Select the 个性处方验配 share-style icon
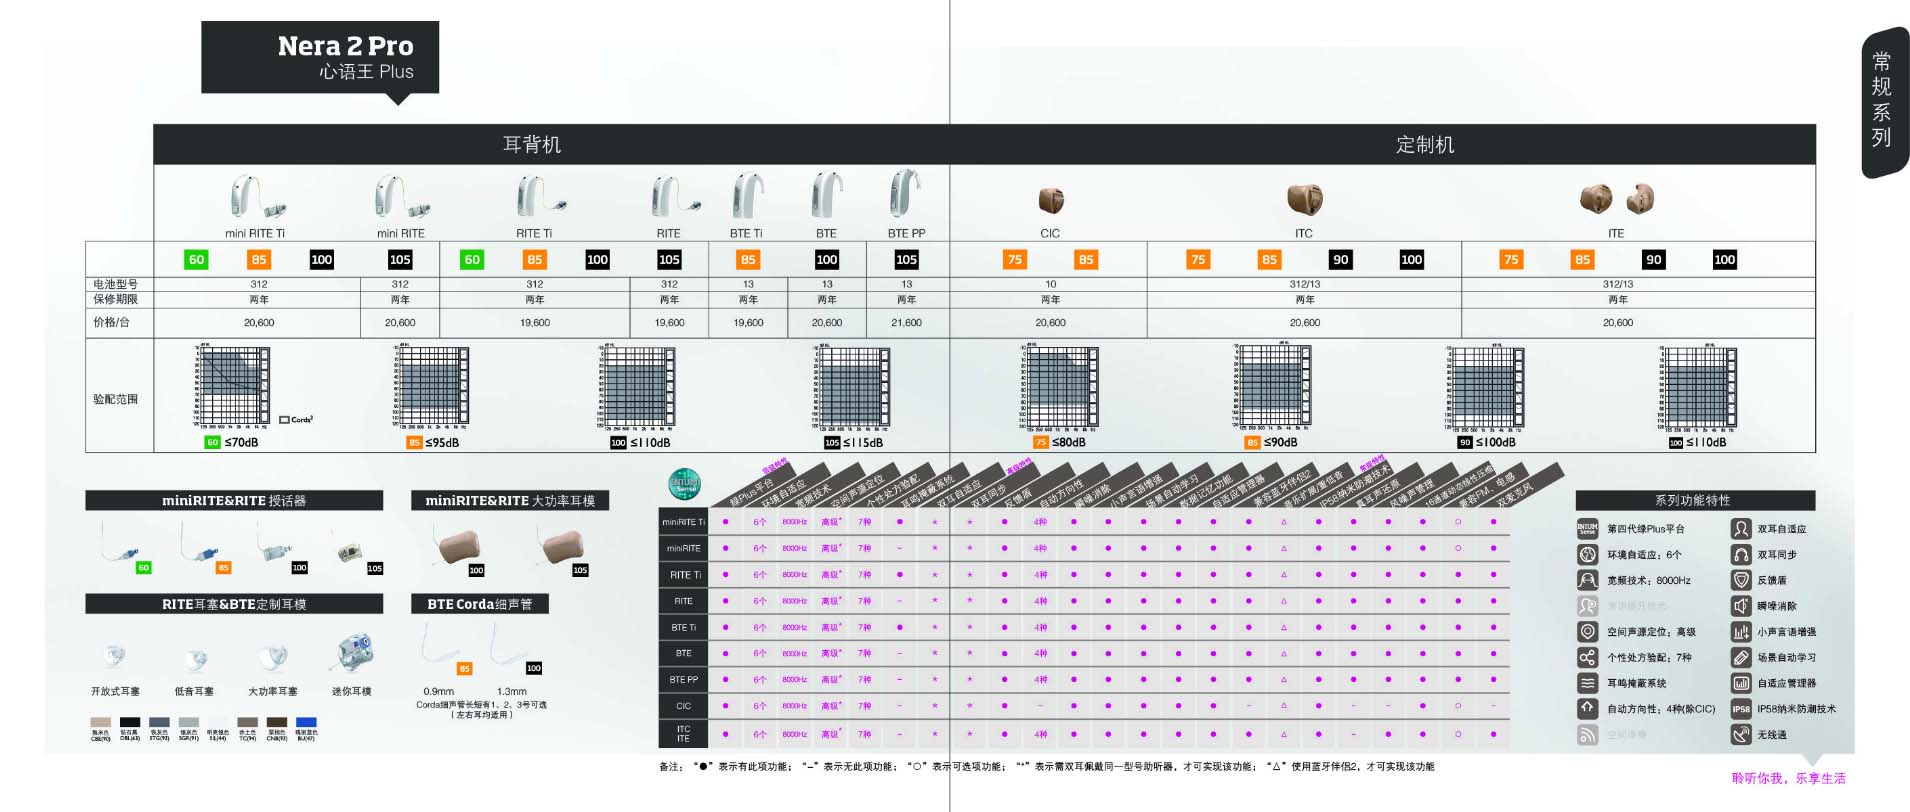 pos(1587,657)
